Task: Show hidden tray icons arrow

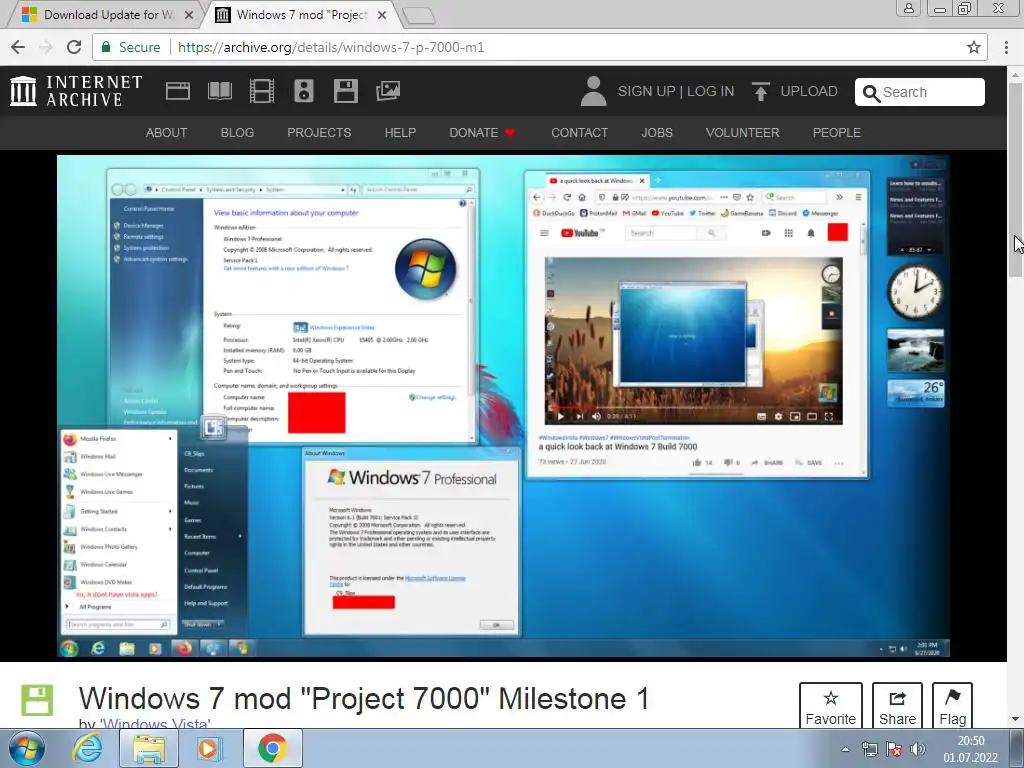Action: 845,749
